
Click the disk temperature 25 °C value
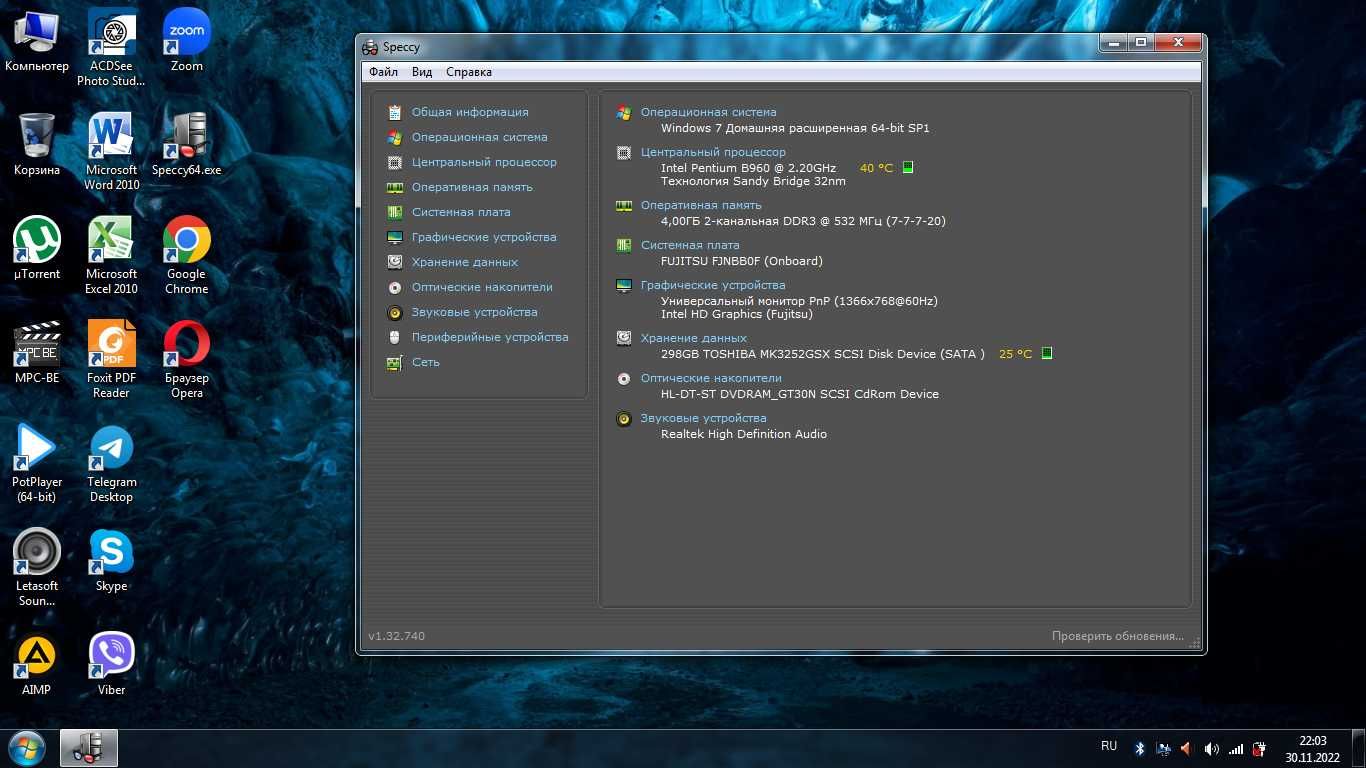(1015, 354)
